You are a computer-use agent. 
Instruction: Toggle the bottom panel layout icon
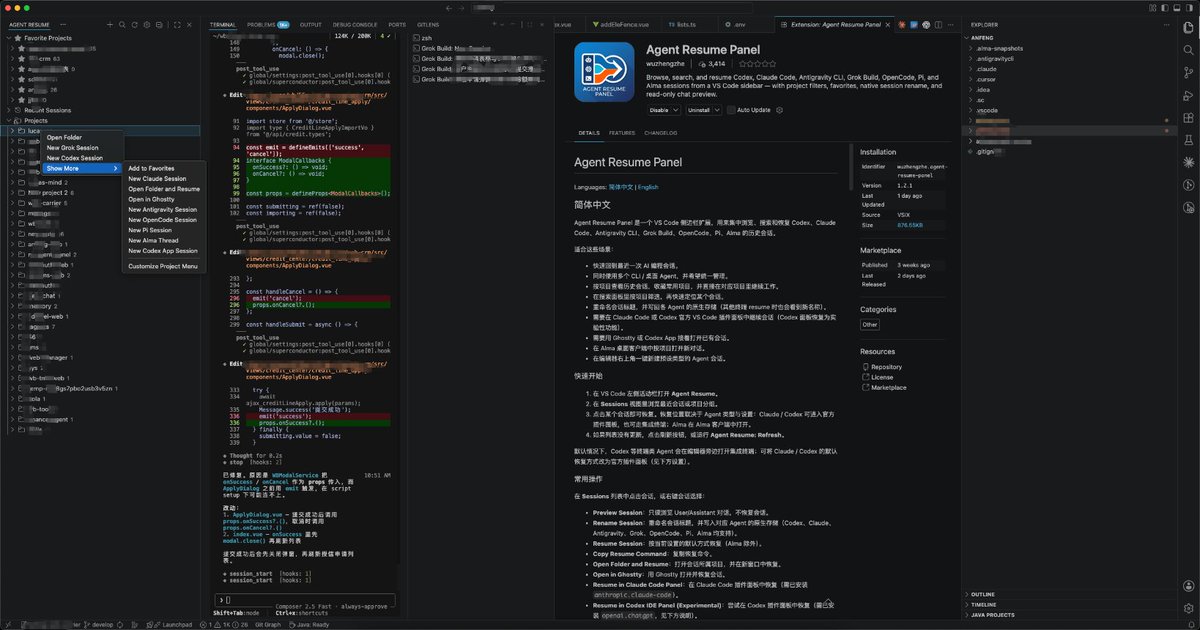(x=1176, y=7)
